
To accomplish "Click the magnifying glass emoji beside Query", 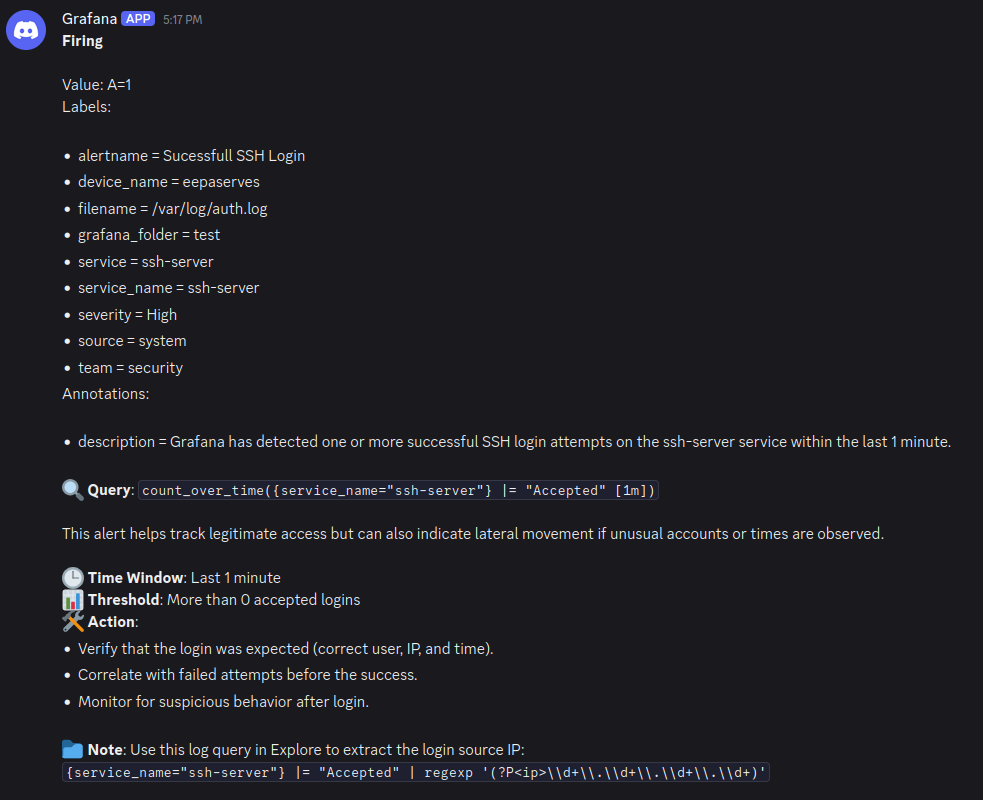I will pos(73,490).
